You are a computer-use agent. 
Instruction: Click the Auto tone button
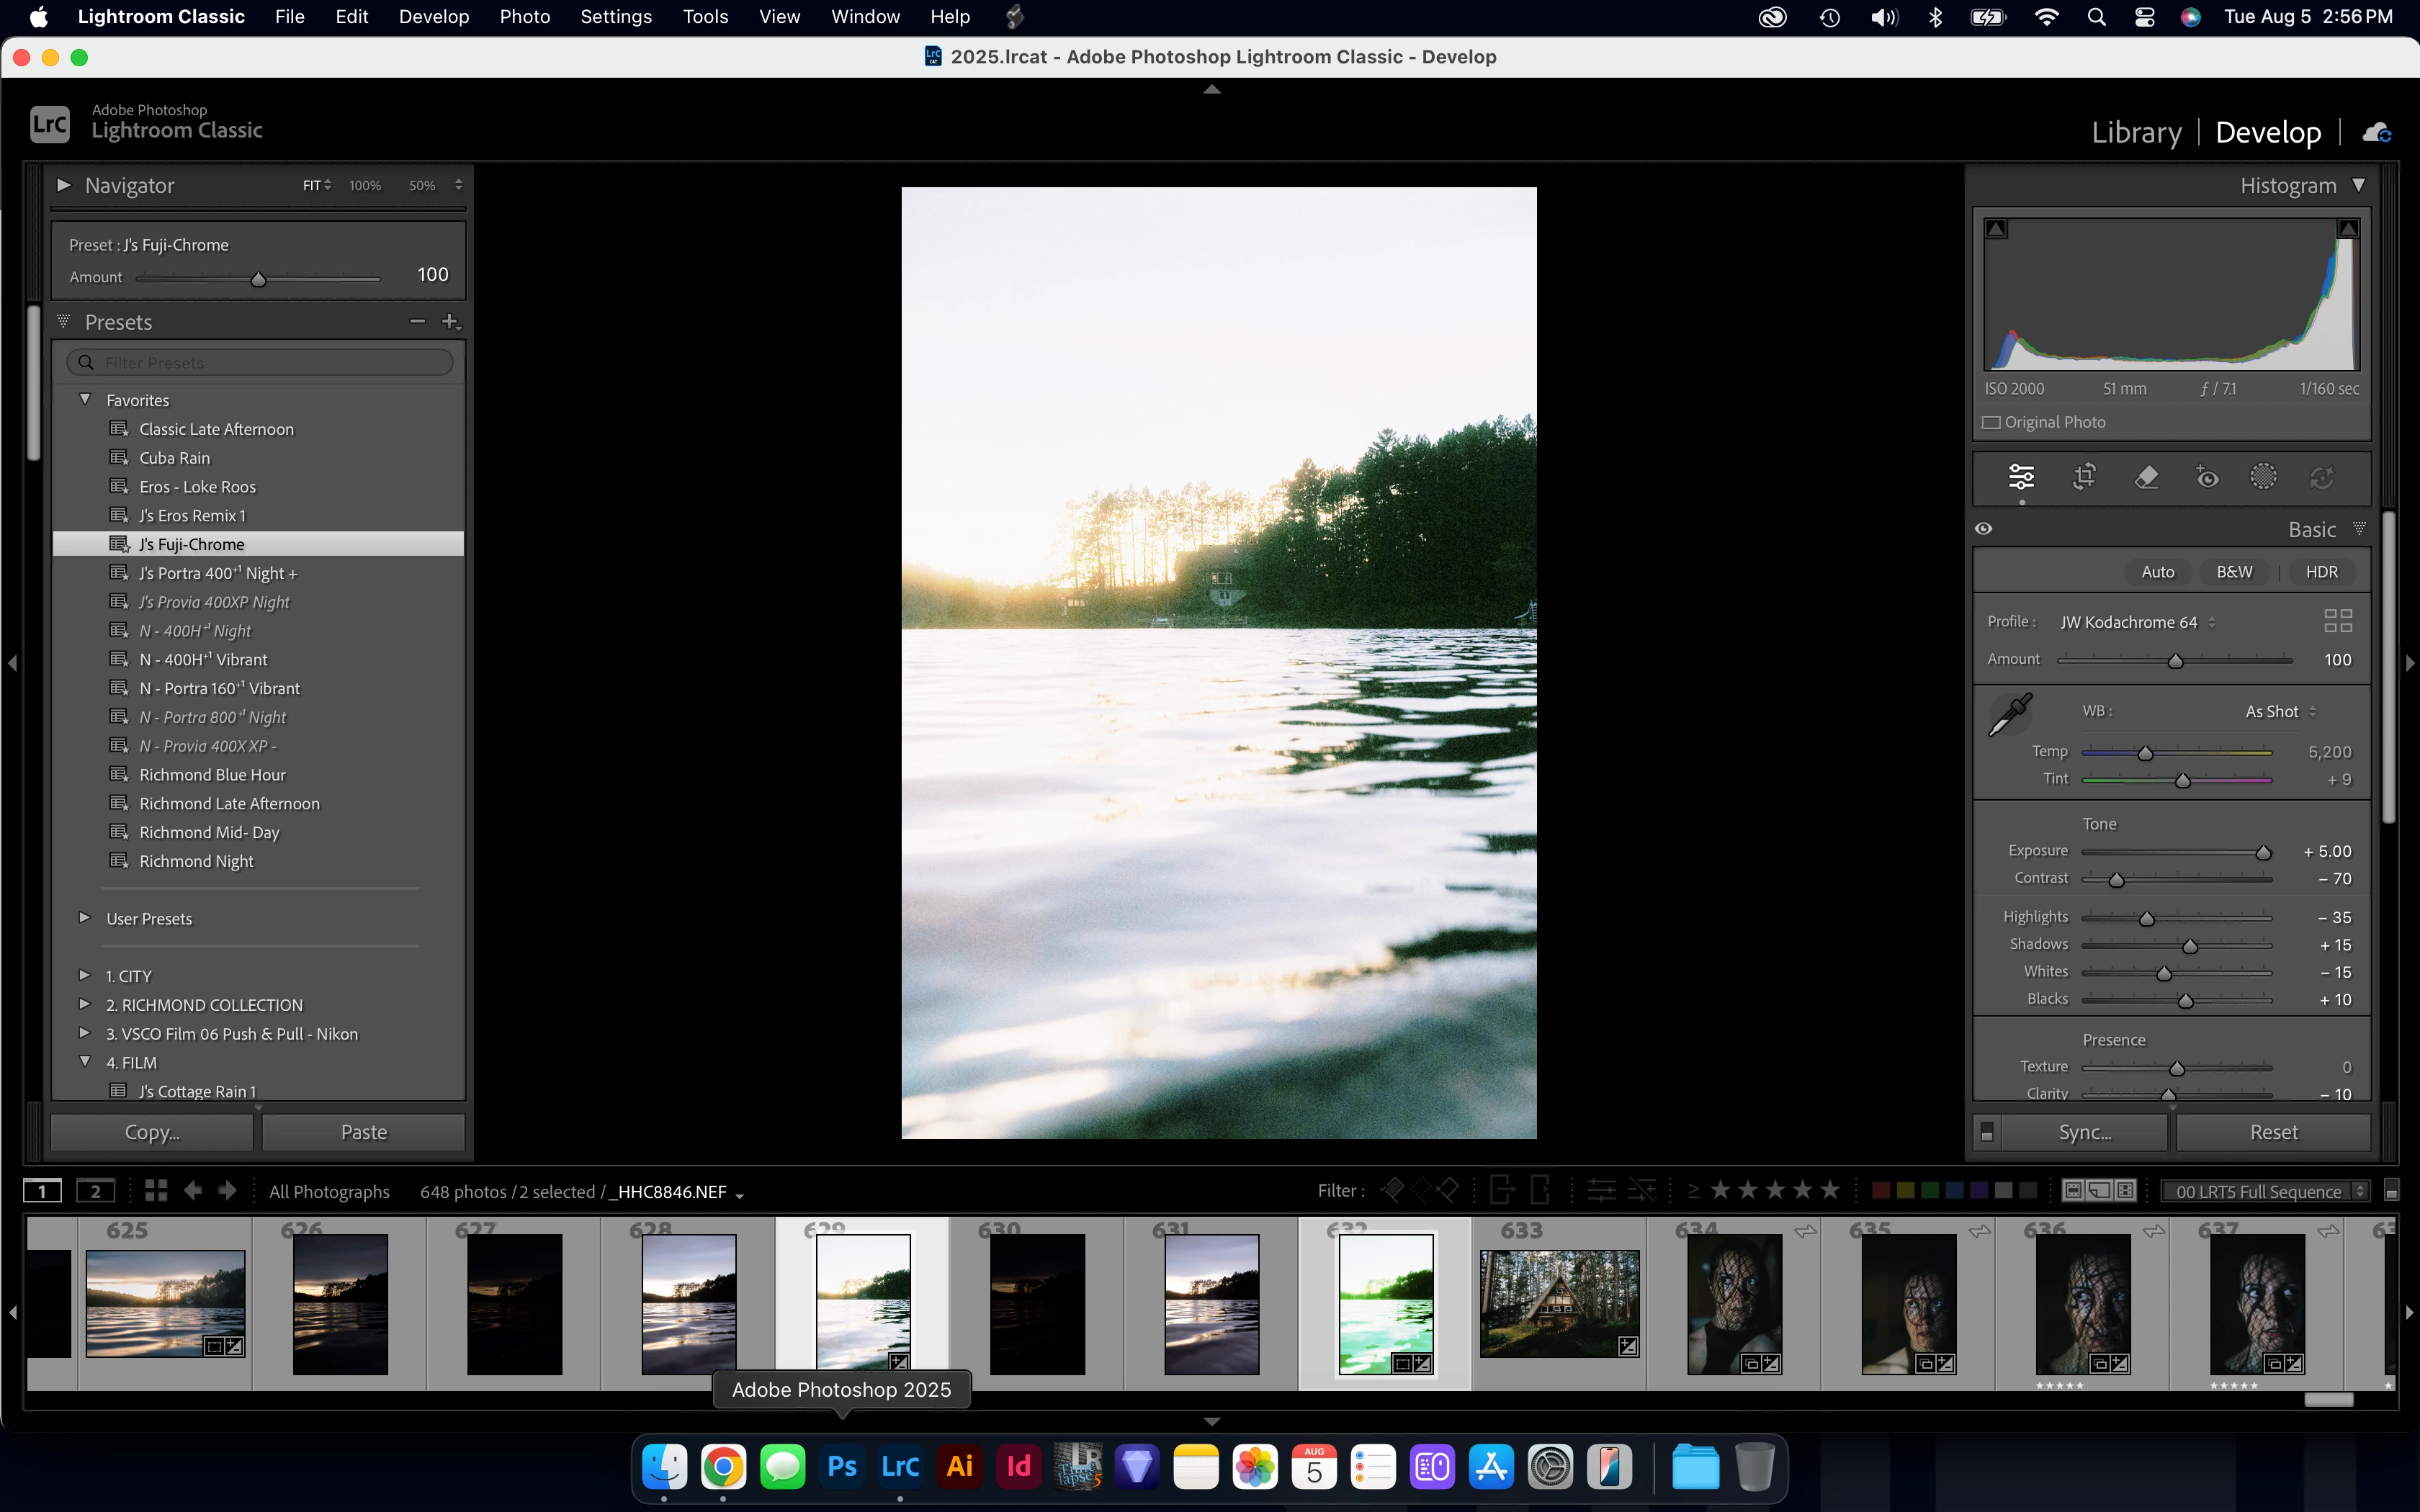pyautogui.click(x=2157, y=572)
